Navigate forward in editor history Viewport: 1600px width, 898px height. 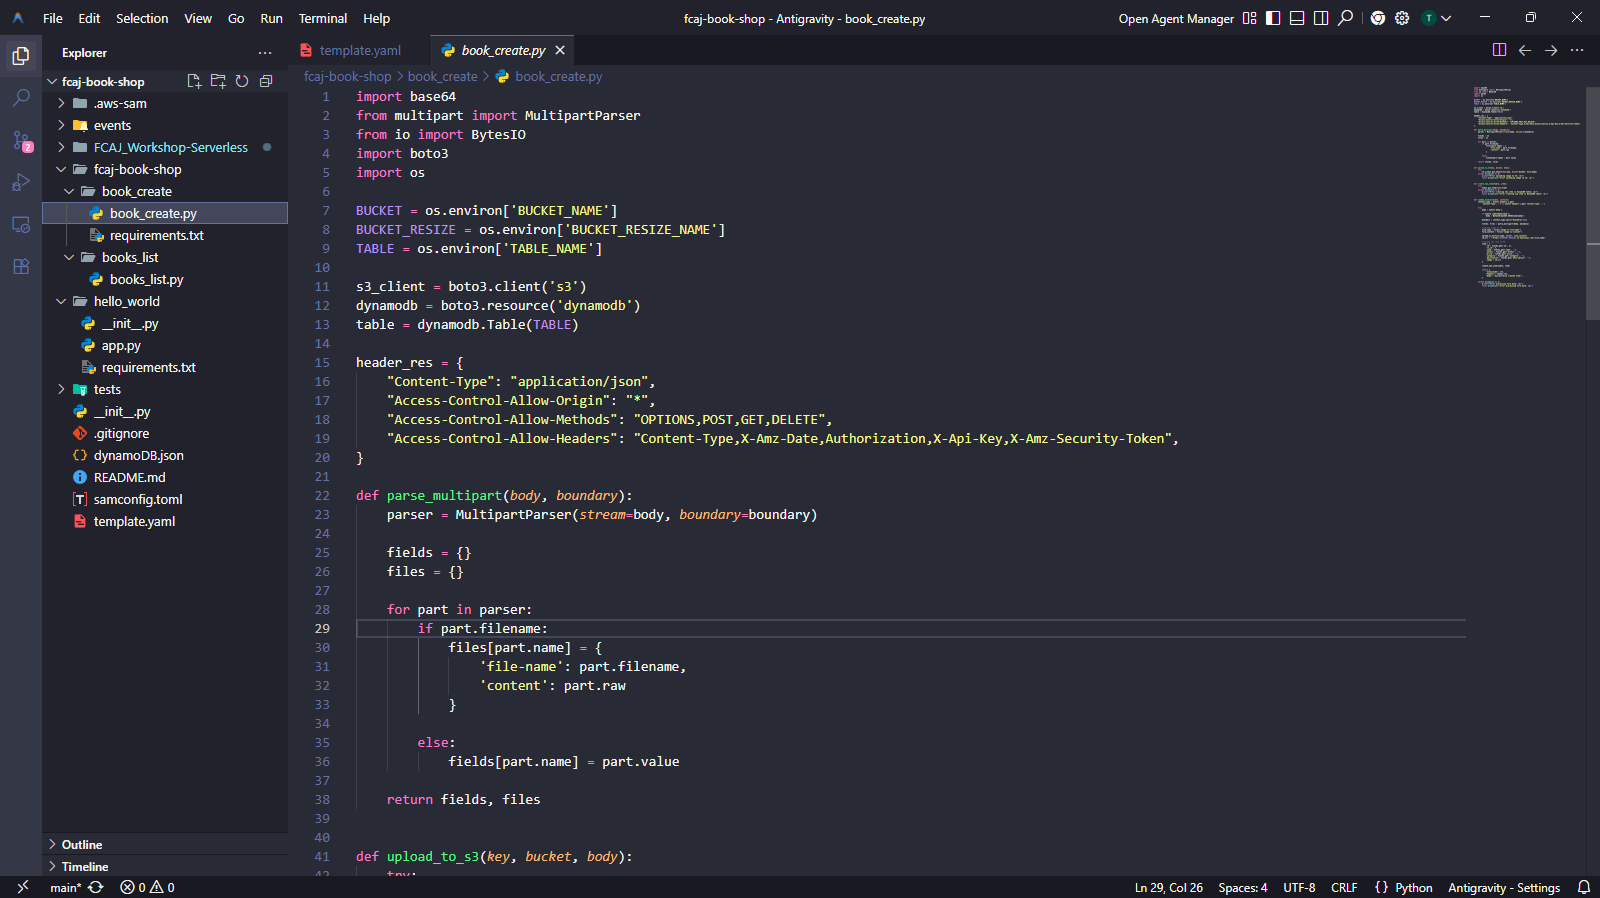tap(1551, 50)
